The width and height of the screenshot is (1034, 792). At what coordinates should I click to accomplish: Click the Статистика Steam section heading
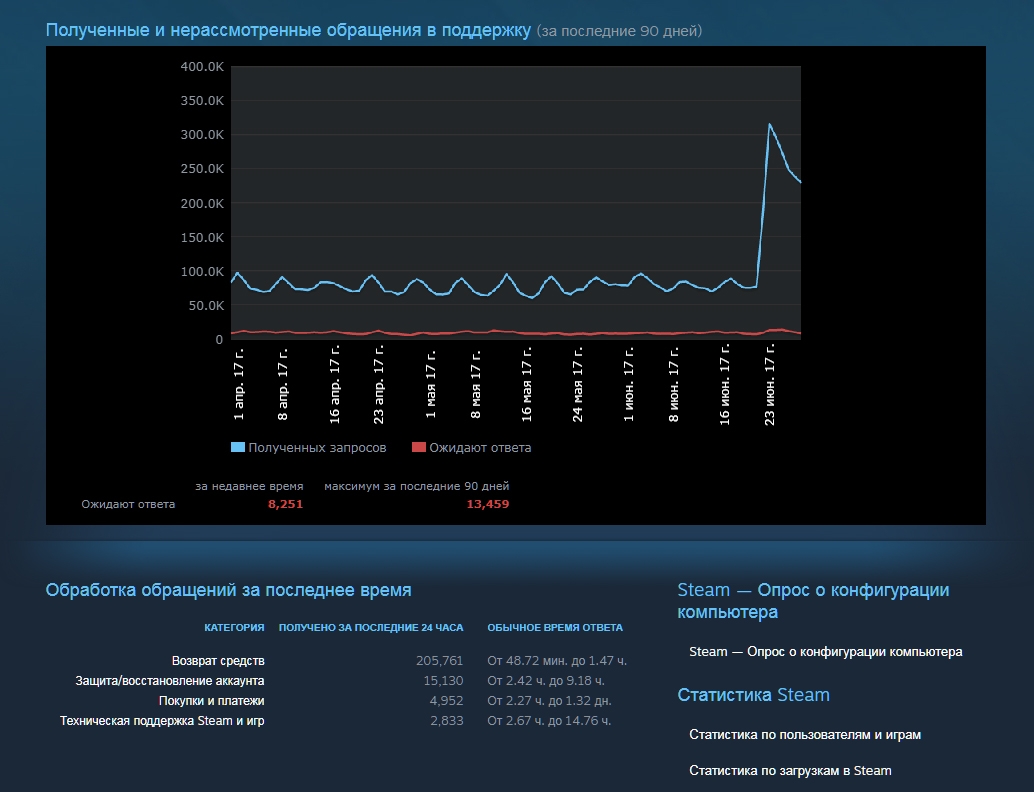[x=753, y=695]
